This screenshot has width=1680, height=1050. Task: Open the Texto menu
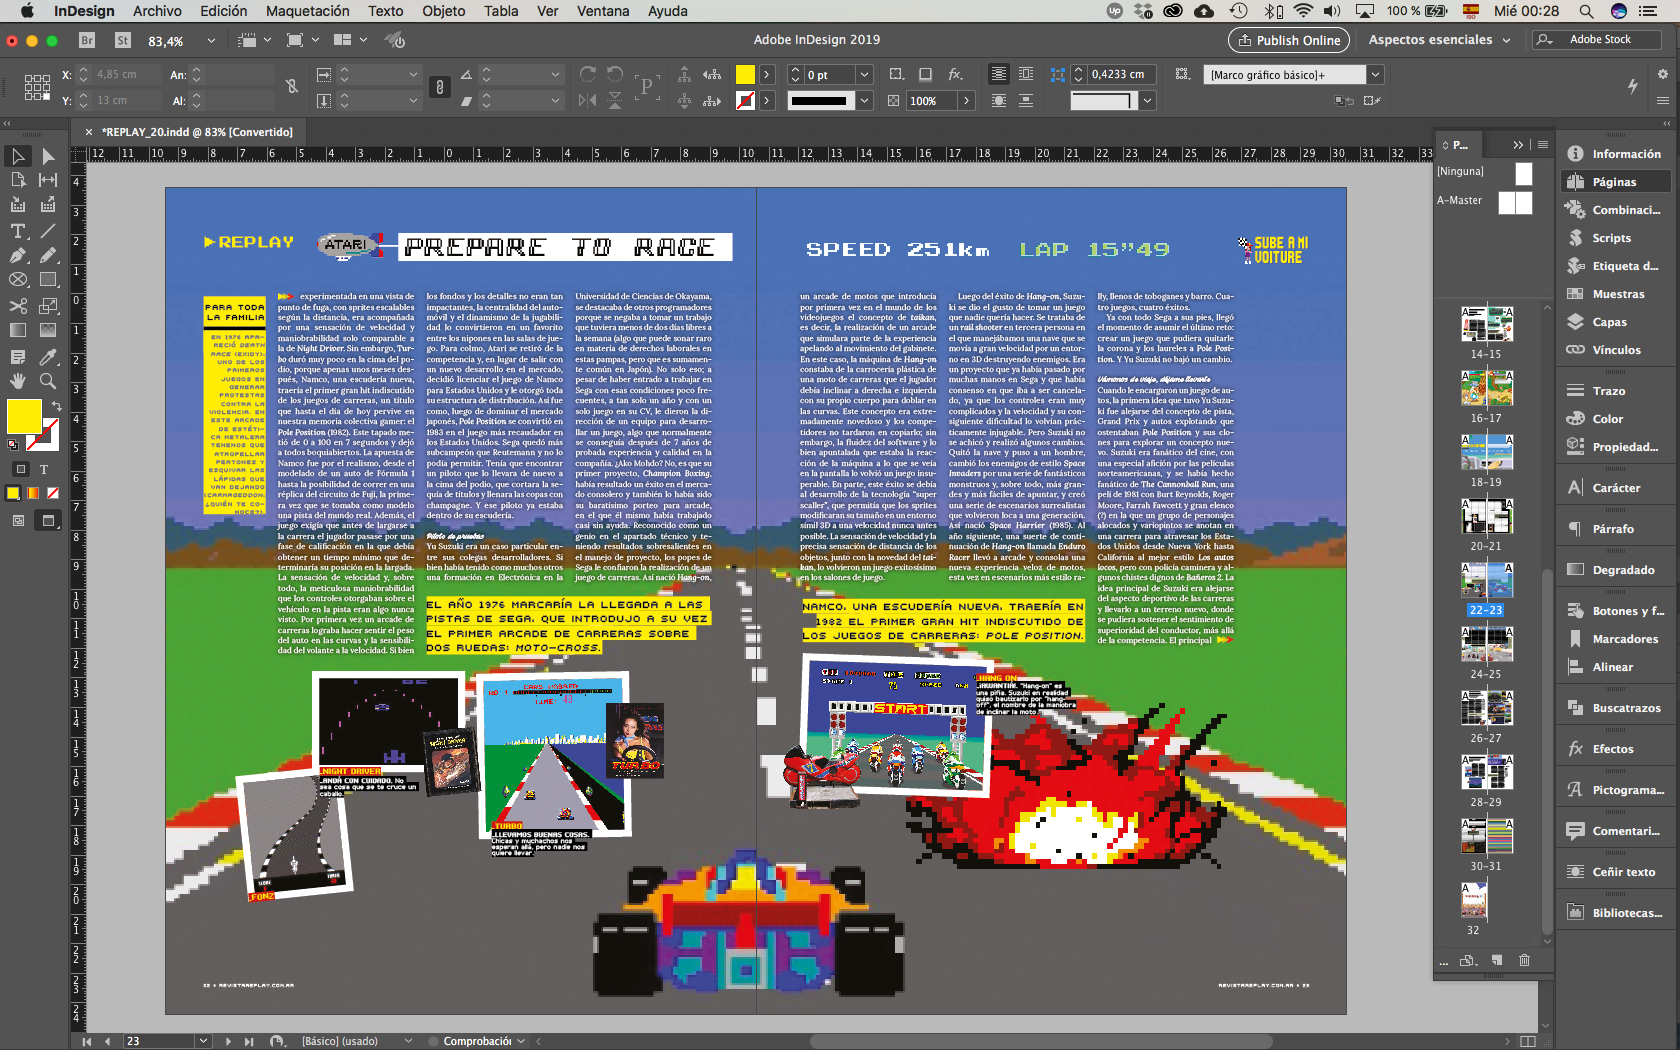(x=385, y=11)
